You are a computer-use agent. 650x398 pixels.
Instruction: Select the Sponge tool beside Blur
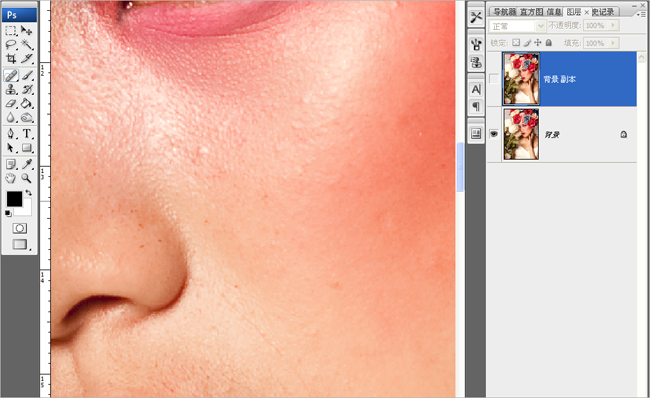(27, 117)
